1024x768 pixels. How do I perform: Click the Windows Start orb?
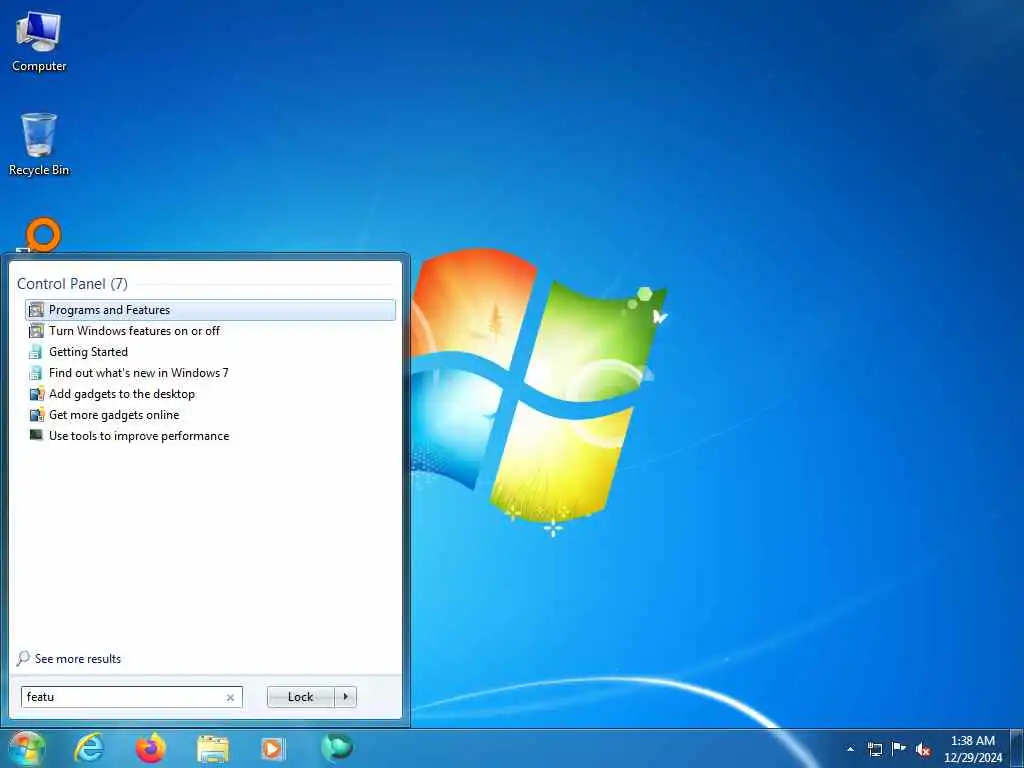[x=26, y=748]
